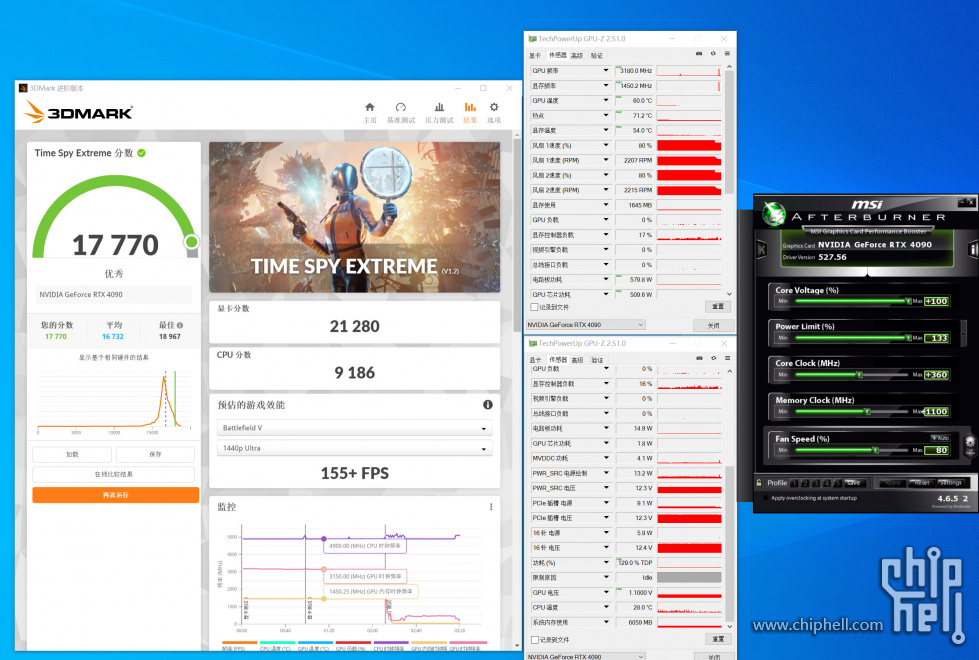Open the 基准测试 benchmarks icon in 3DMark

[401, 107]
